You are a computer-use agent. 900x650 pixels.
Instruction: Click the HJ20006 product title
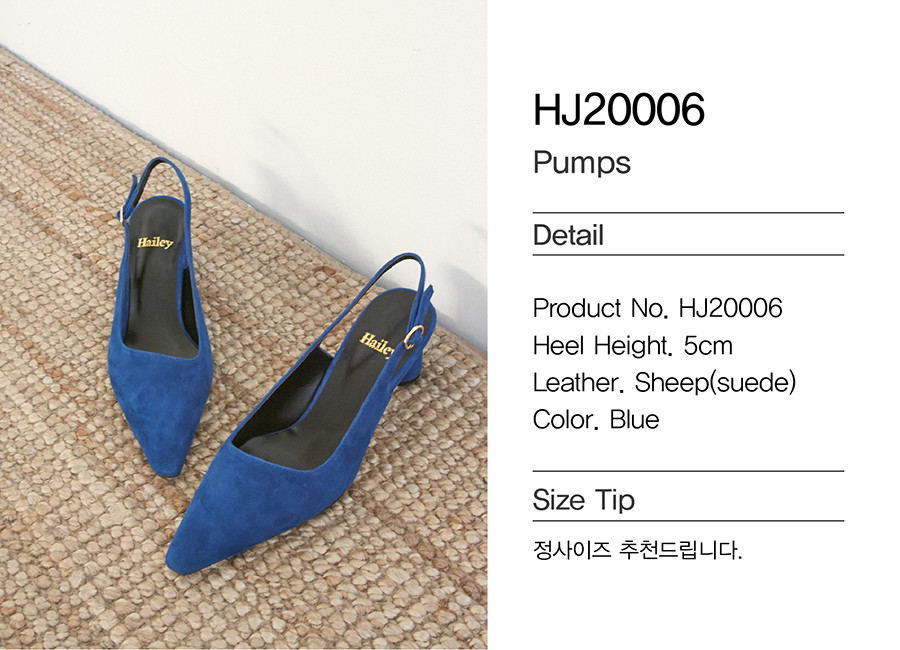618,110
